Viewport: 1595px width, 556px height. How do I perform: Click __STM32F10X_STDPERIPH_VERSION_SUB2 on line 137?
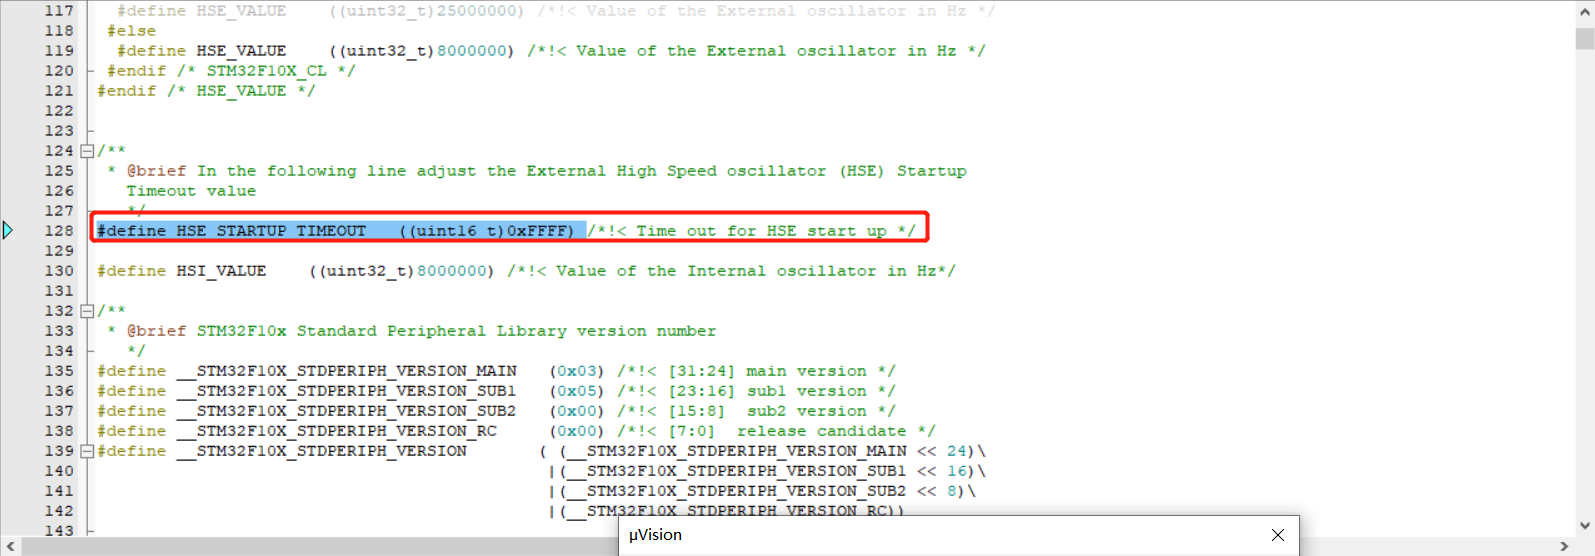coord(346,411)
